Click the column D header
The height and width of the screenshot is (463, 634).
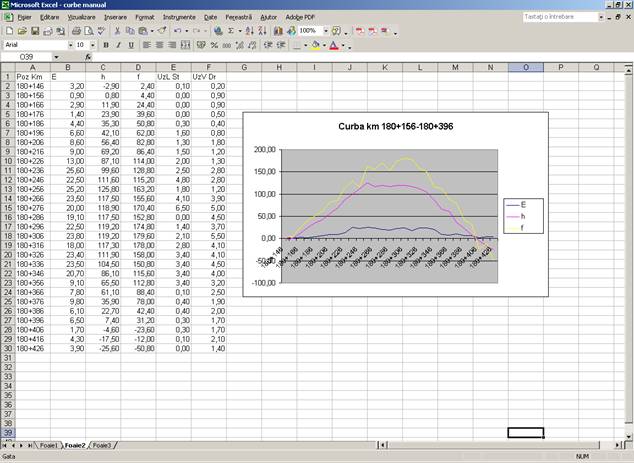tap(137, 67)
